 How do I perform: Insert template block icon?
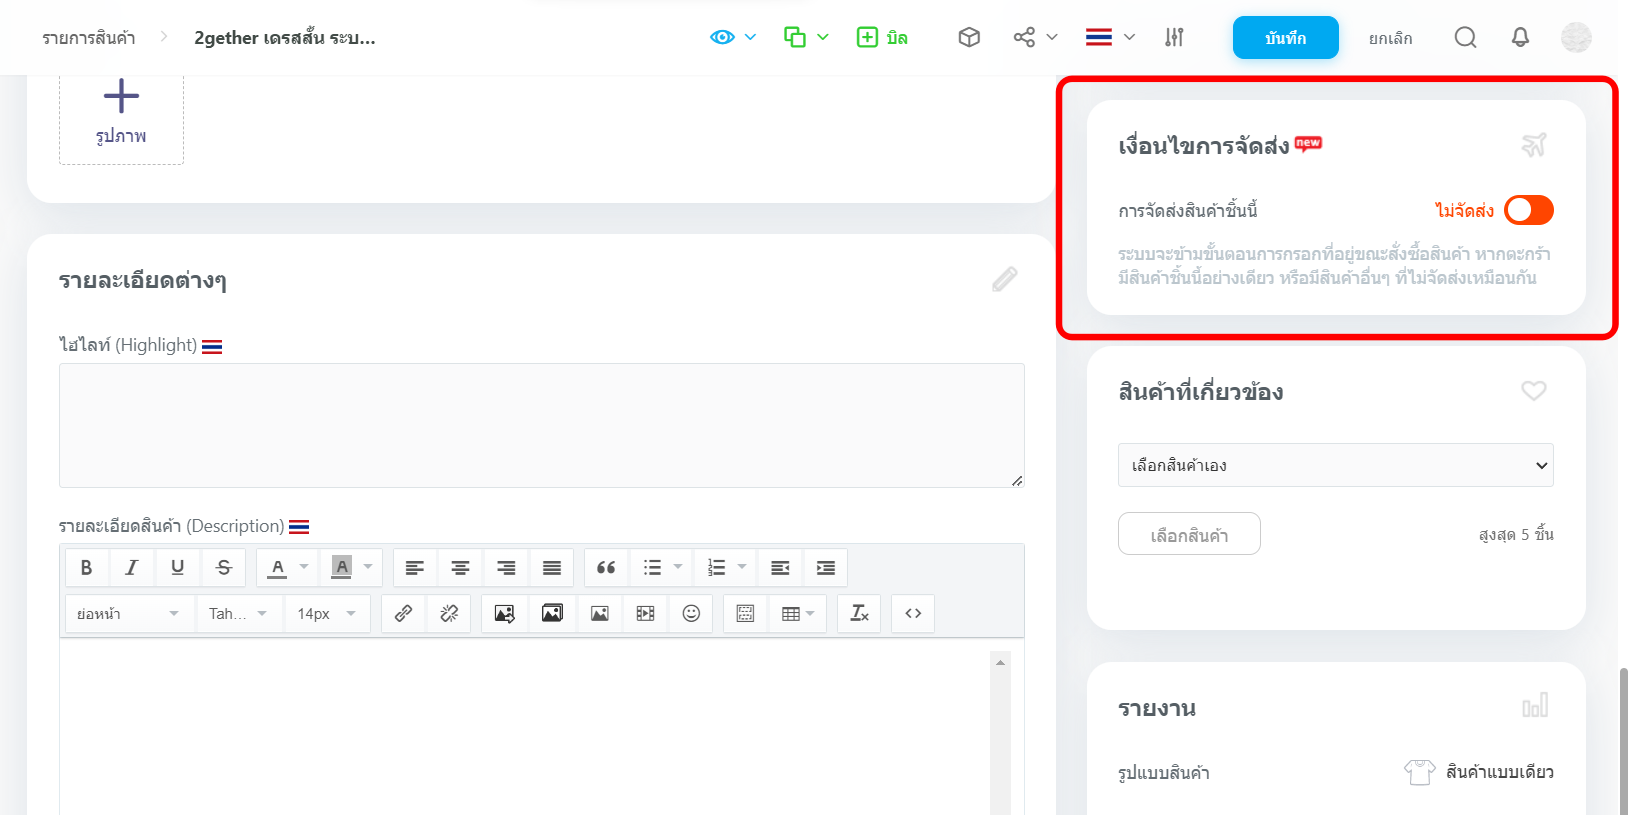[745, 613]
